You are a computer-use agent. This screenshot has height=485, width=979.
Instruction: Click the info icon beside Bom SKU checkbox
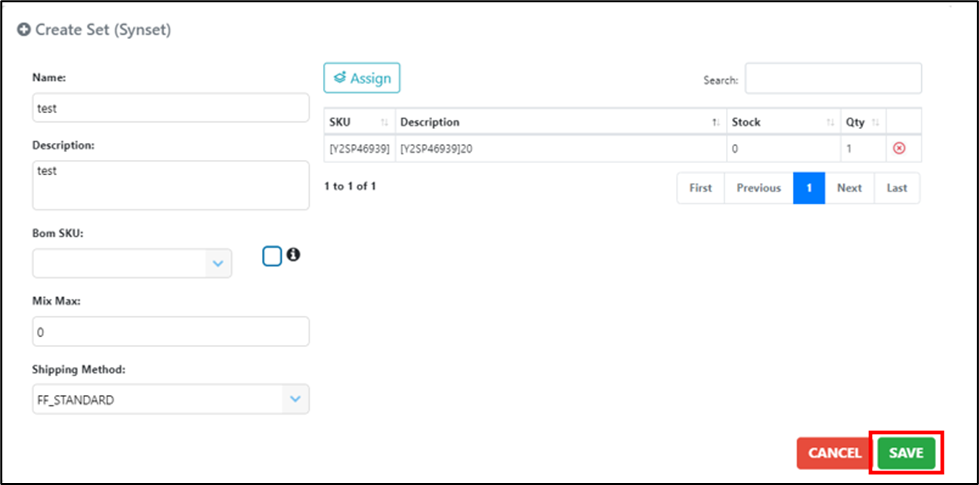[x=293, y=255]
